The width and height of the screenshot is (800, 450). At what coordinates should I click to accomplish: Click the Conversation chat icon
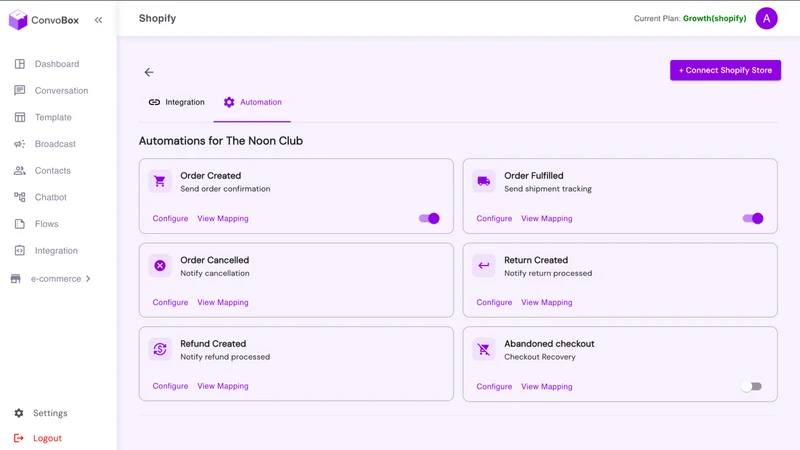point(20,90)
